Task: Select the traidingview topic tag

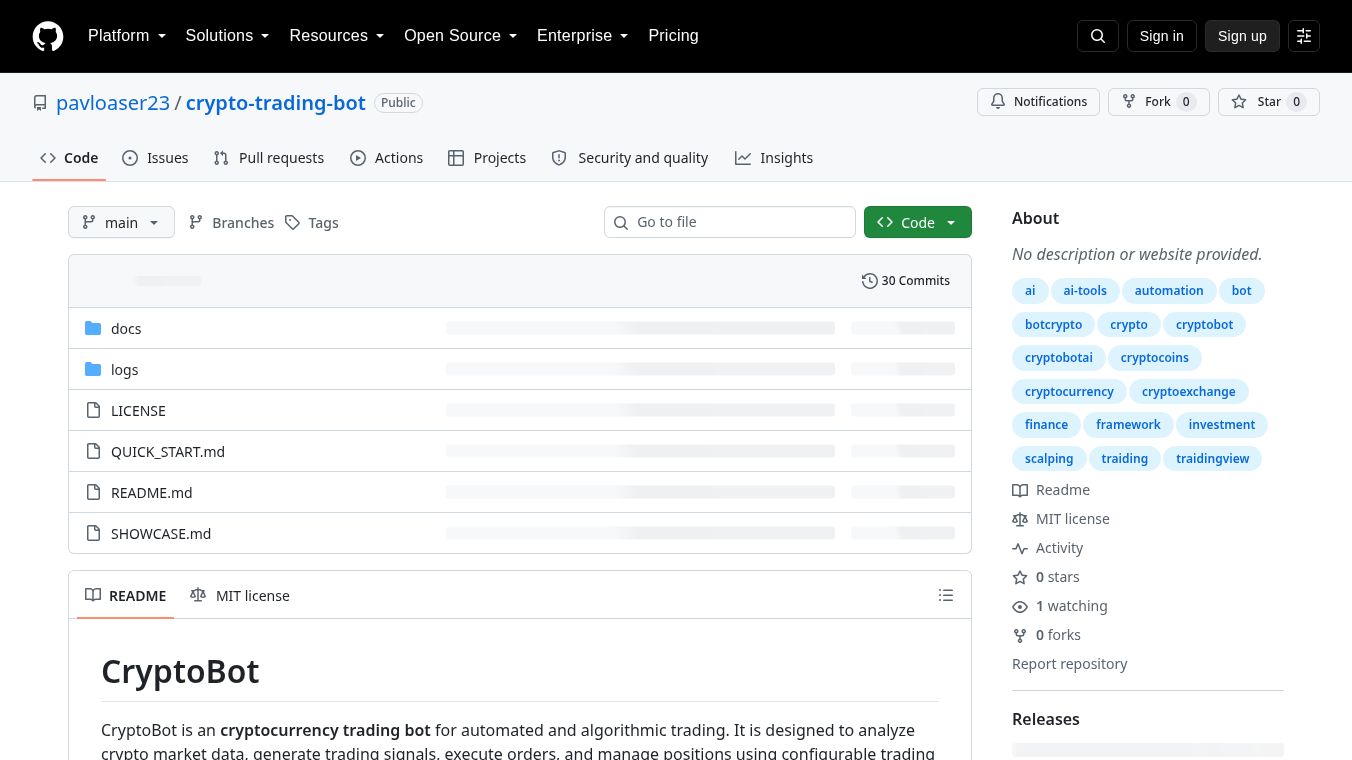Action: point(1213,458)
